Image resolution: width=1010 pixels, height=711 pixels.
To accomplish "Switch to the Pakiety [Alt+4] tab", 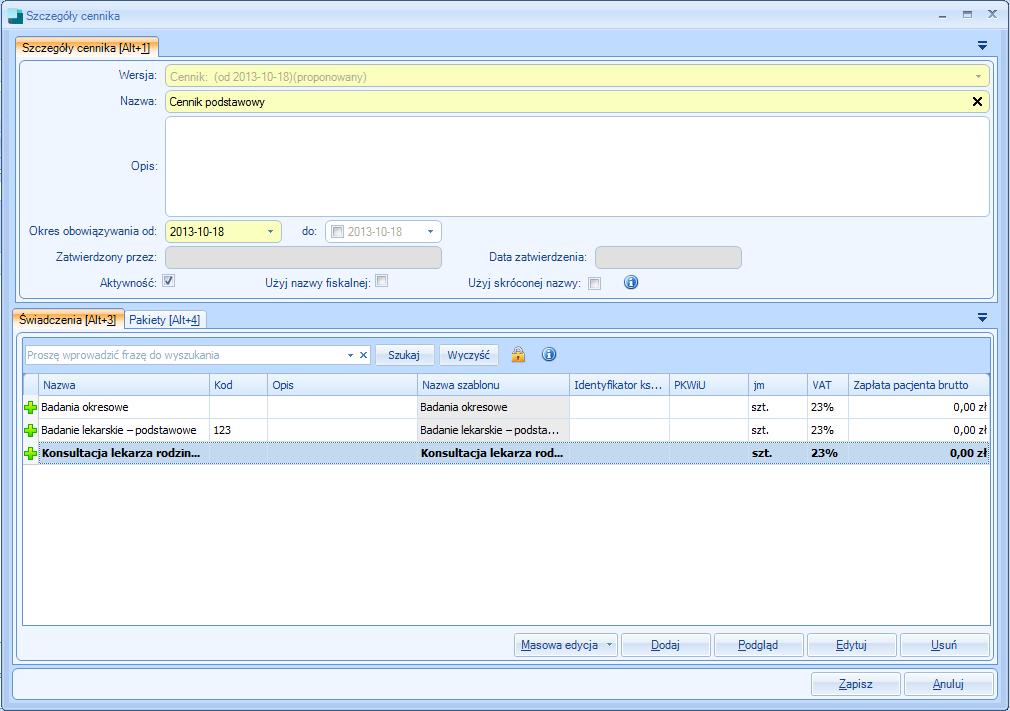I will [164, 319].
